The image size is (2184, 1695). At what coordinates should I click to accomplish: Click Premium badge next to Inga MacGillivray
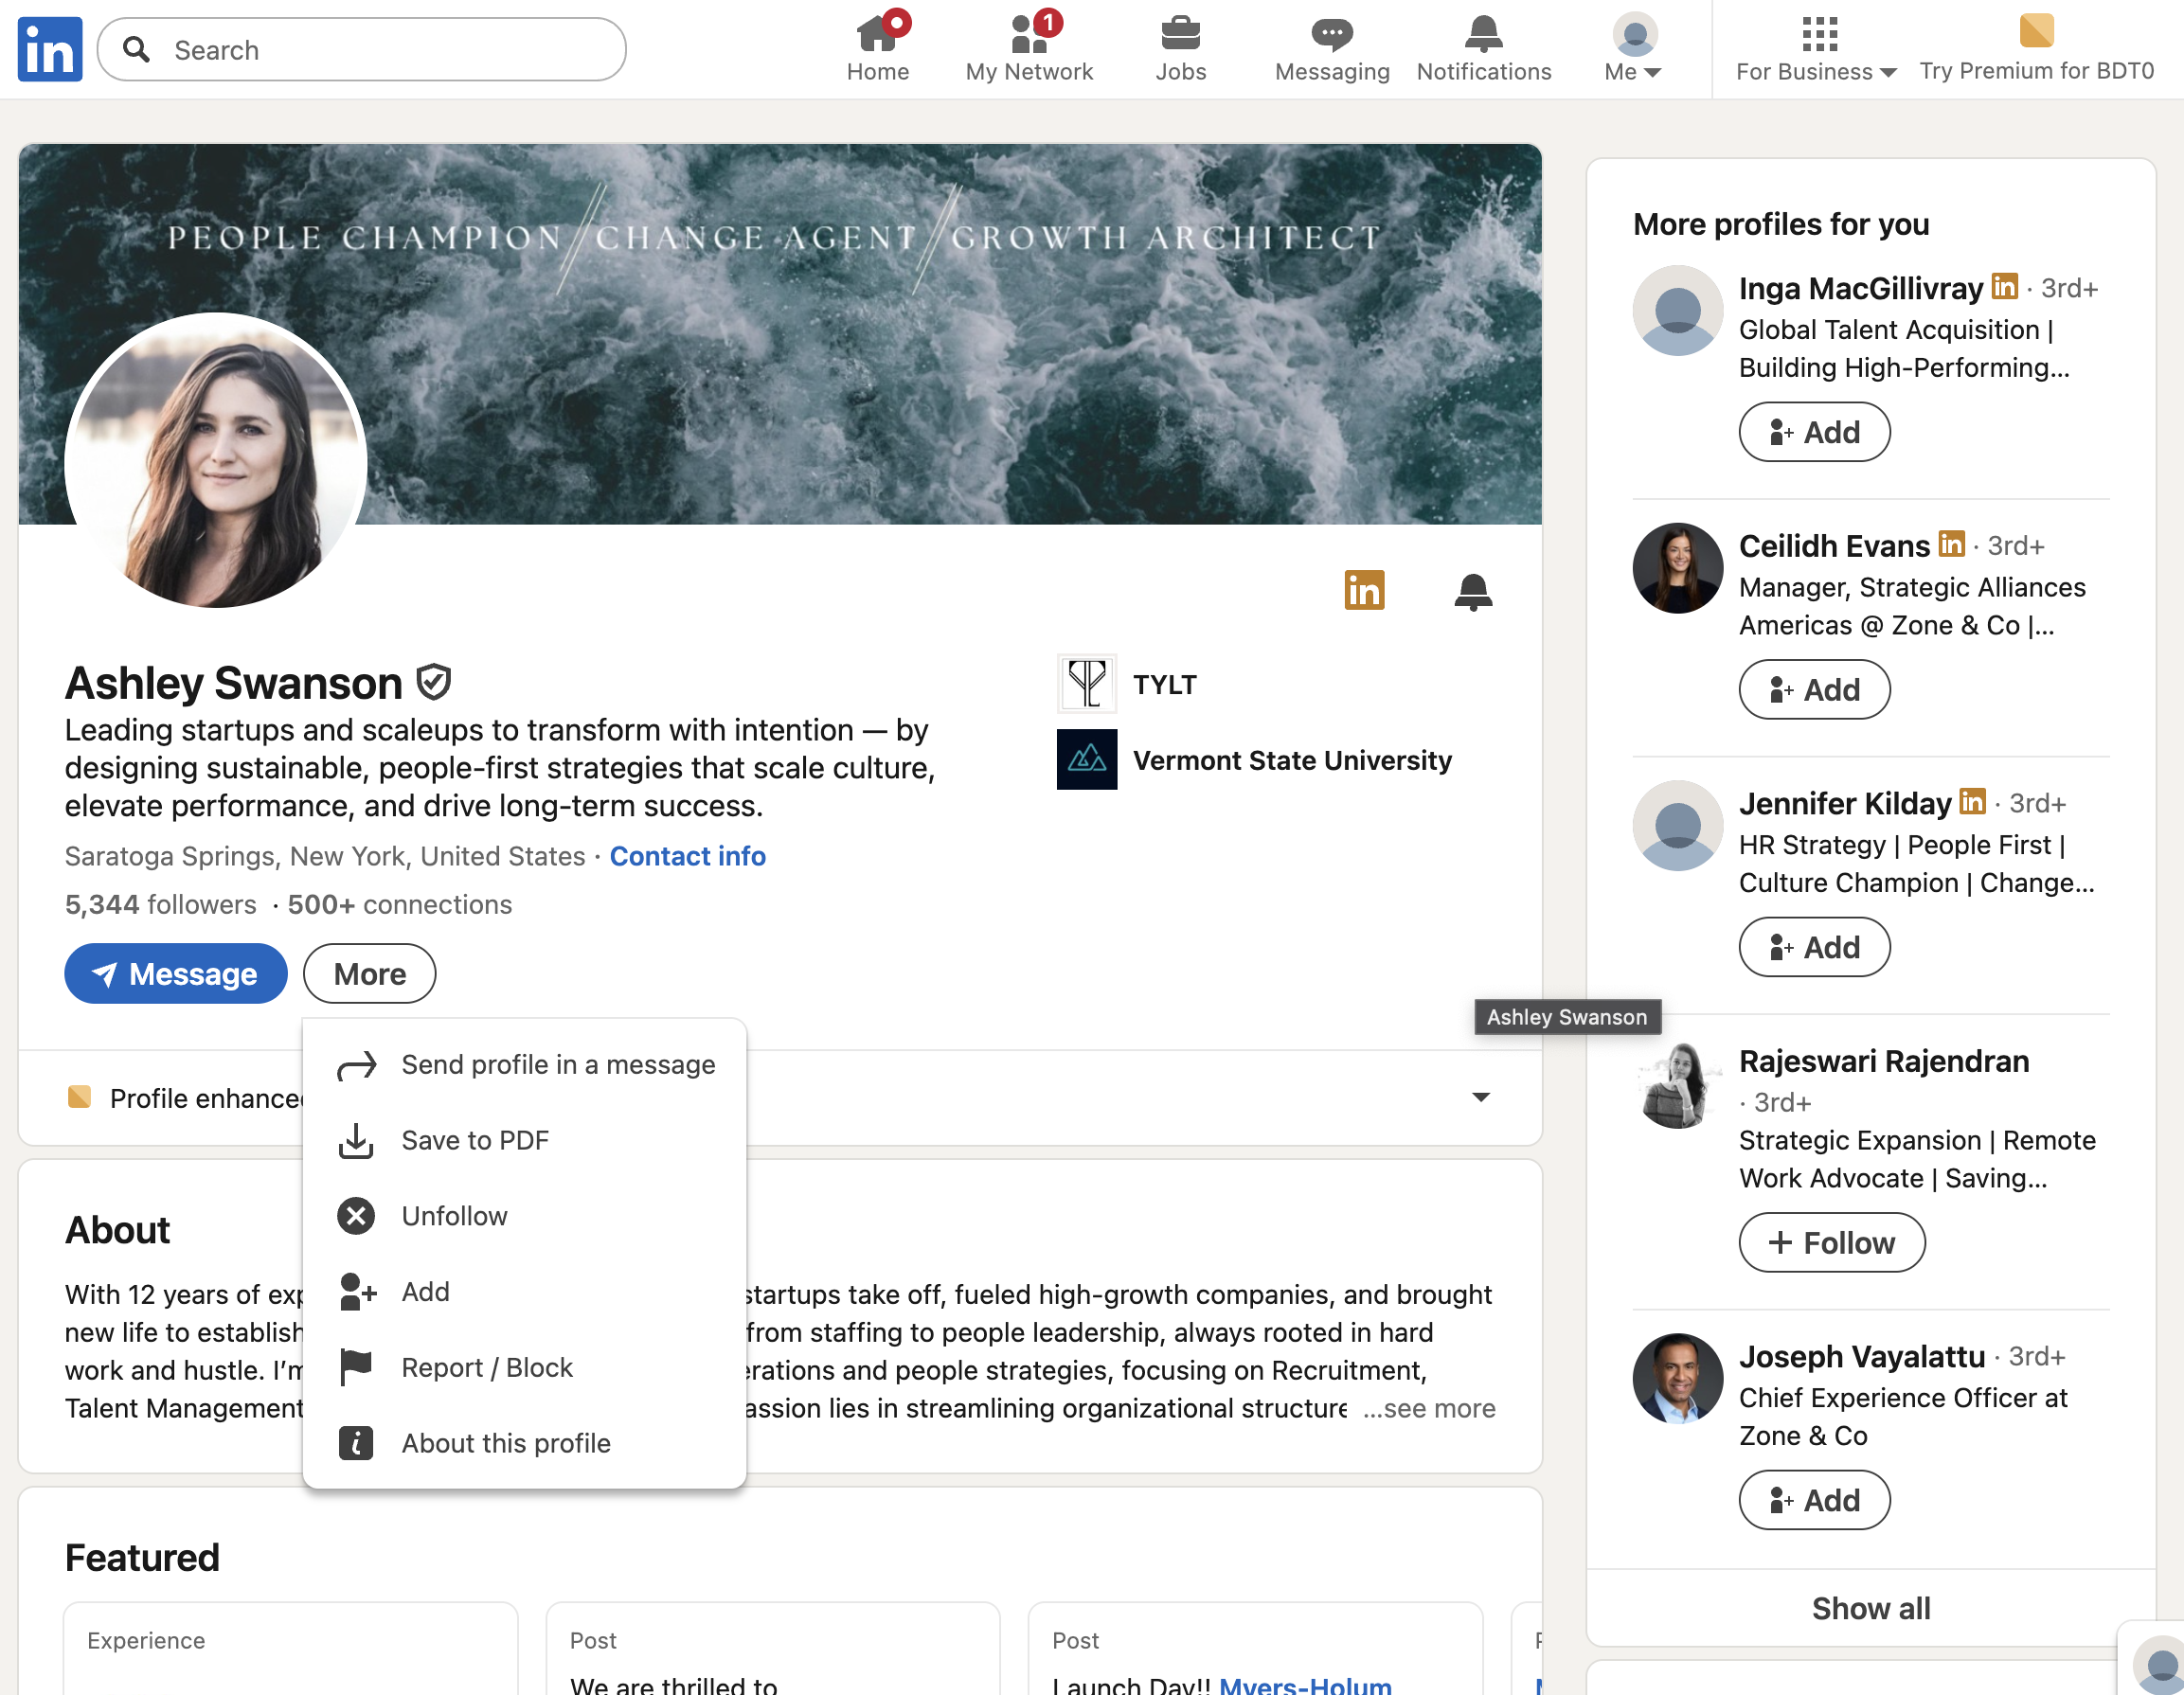[2004, 286]
